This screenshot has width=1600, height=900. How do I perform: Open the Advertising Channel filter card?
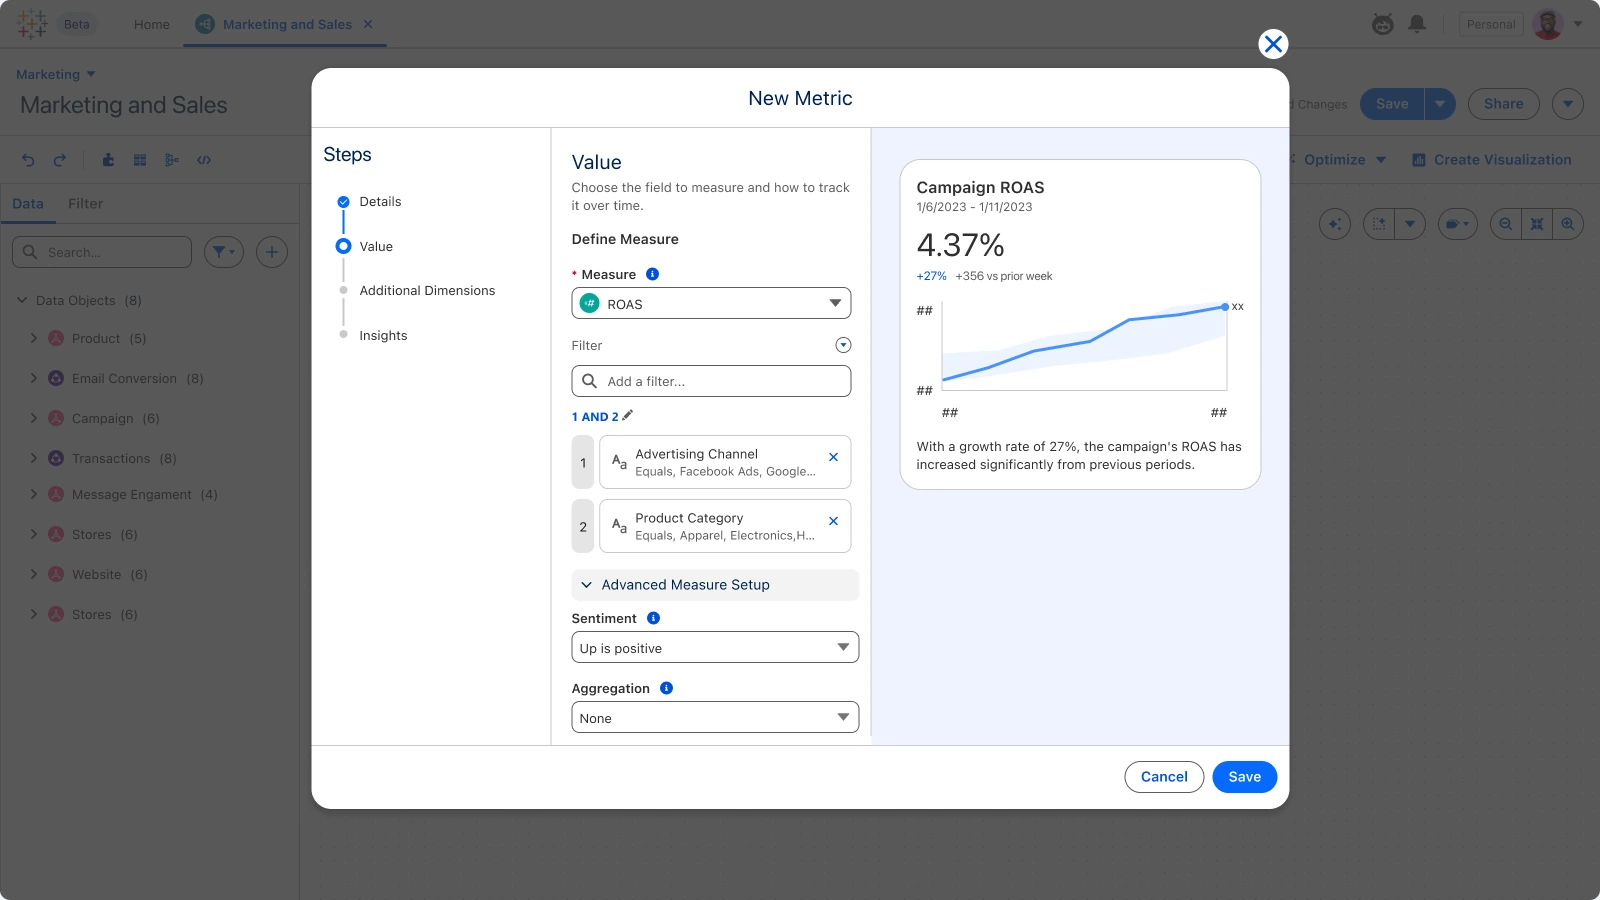point(725,462)
